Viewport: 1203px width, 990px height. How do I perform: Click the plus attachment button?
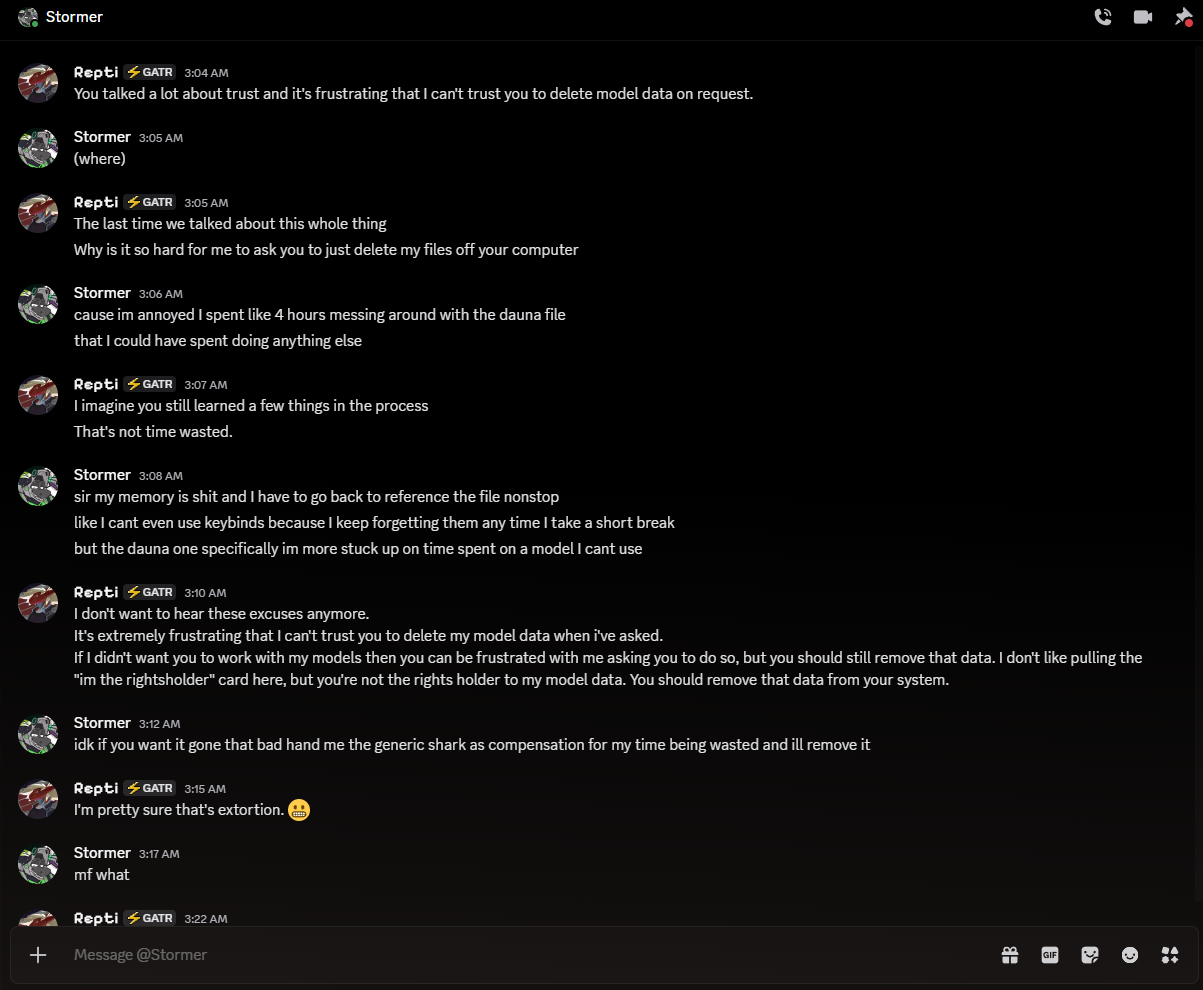[38, 955]
